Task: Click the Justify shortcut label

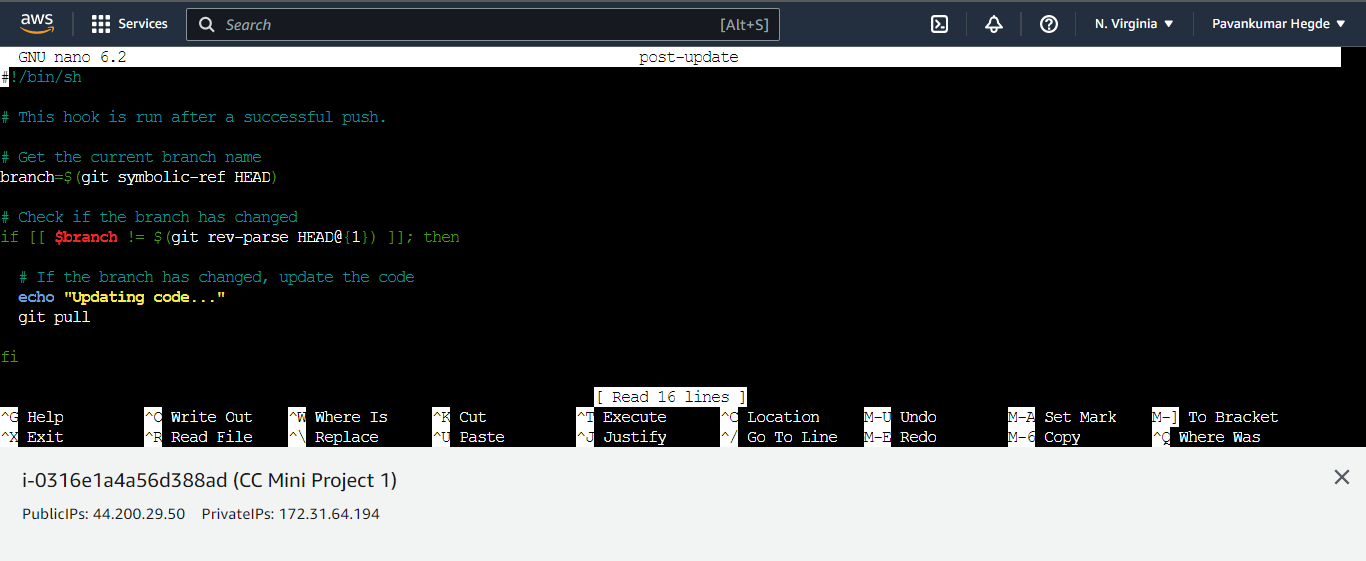Action: [x=635, y=437]
